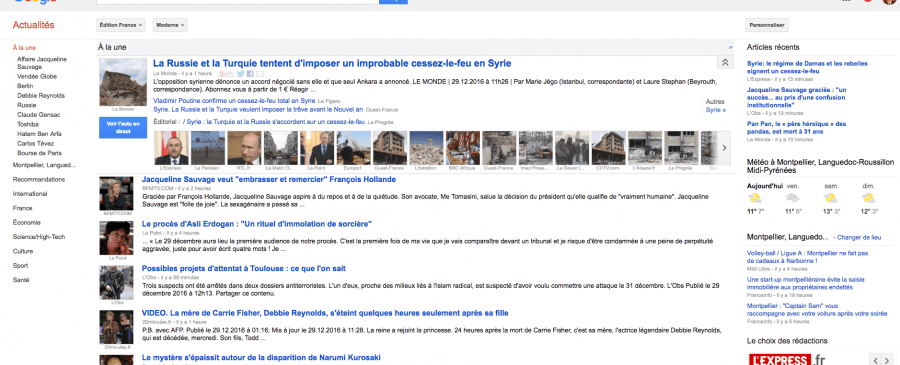The height and width of the screenshot is (365, 900).
Task: Select France section in sidebar
Action: [22, 208]
